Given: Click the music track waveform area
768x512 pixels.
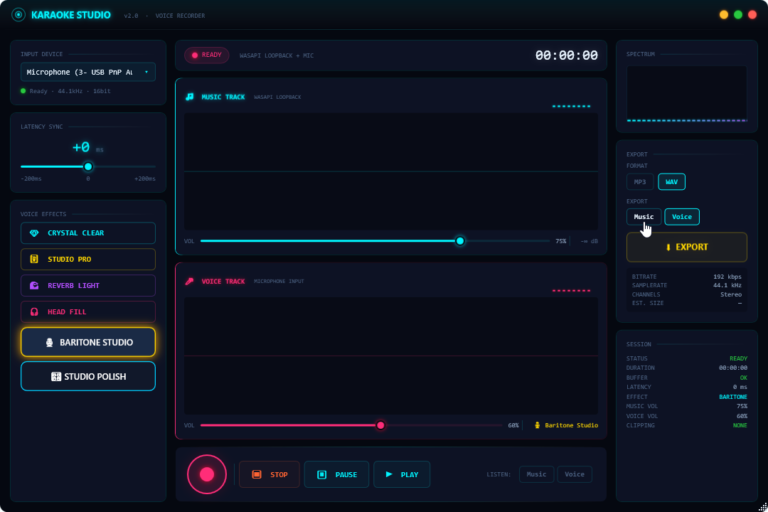Looking at the screenshot, I should pos(391,171).
